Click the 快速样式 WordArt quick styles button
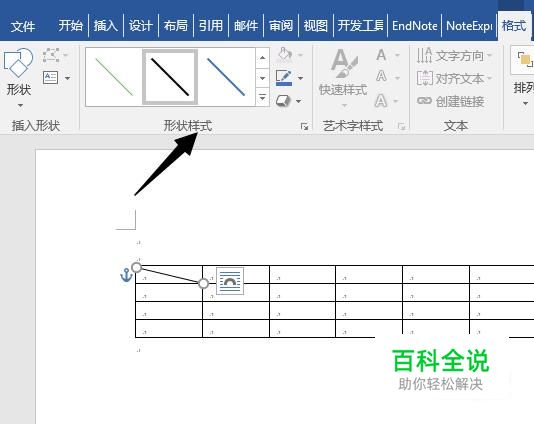This screenshot has width=534, height=424. [343, 78]
